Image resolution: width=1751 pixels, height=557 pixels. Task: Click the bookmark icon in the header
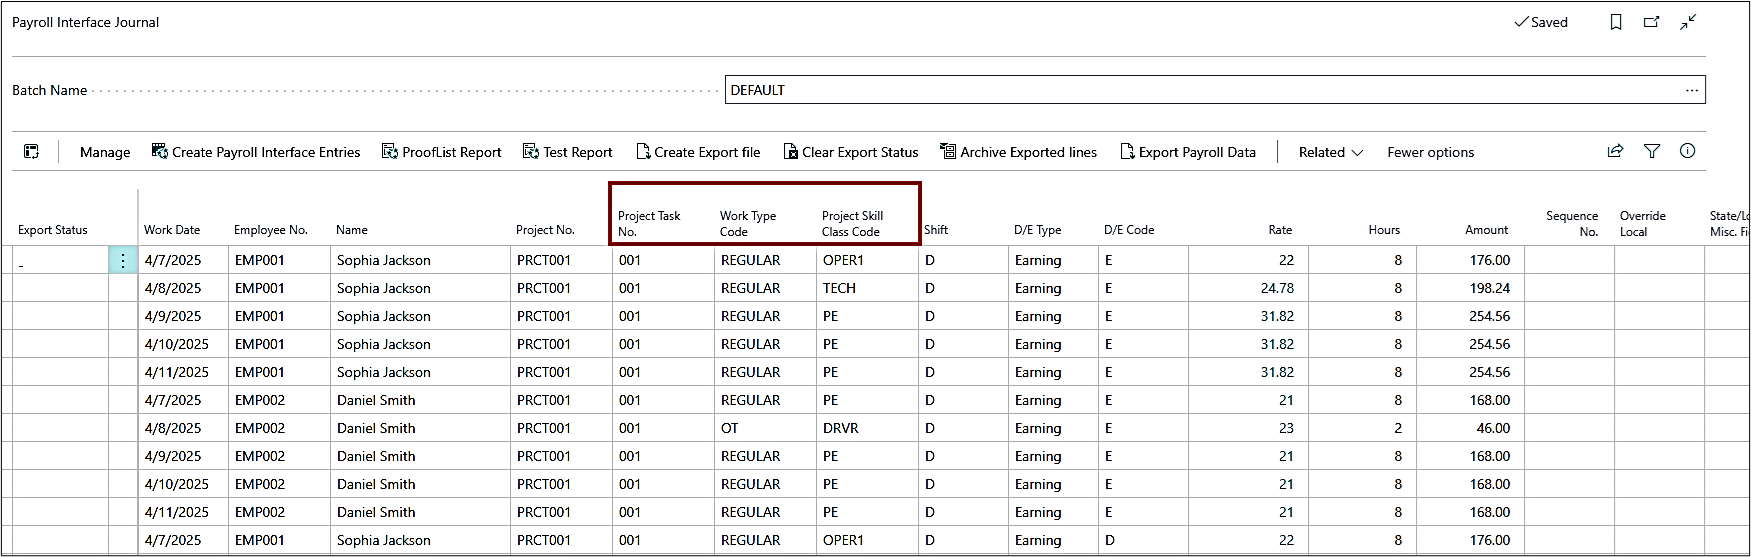coord(1616,22)
